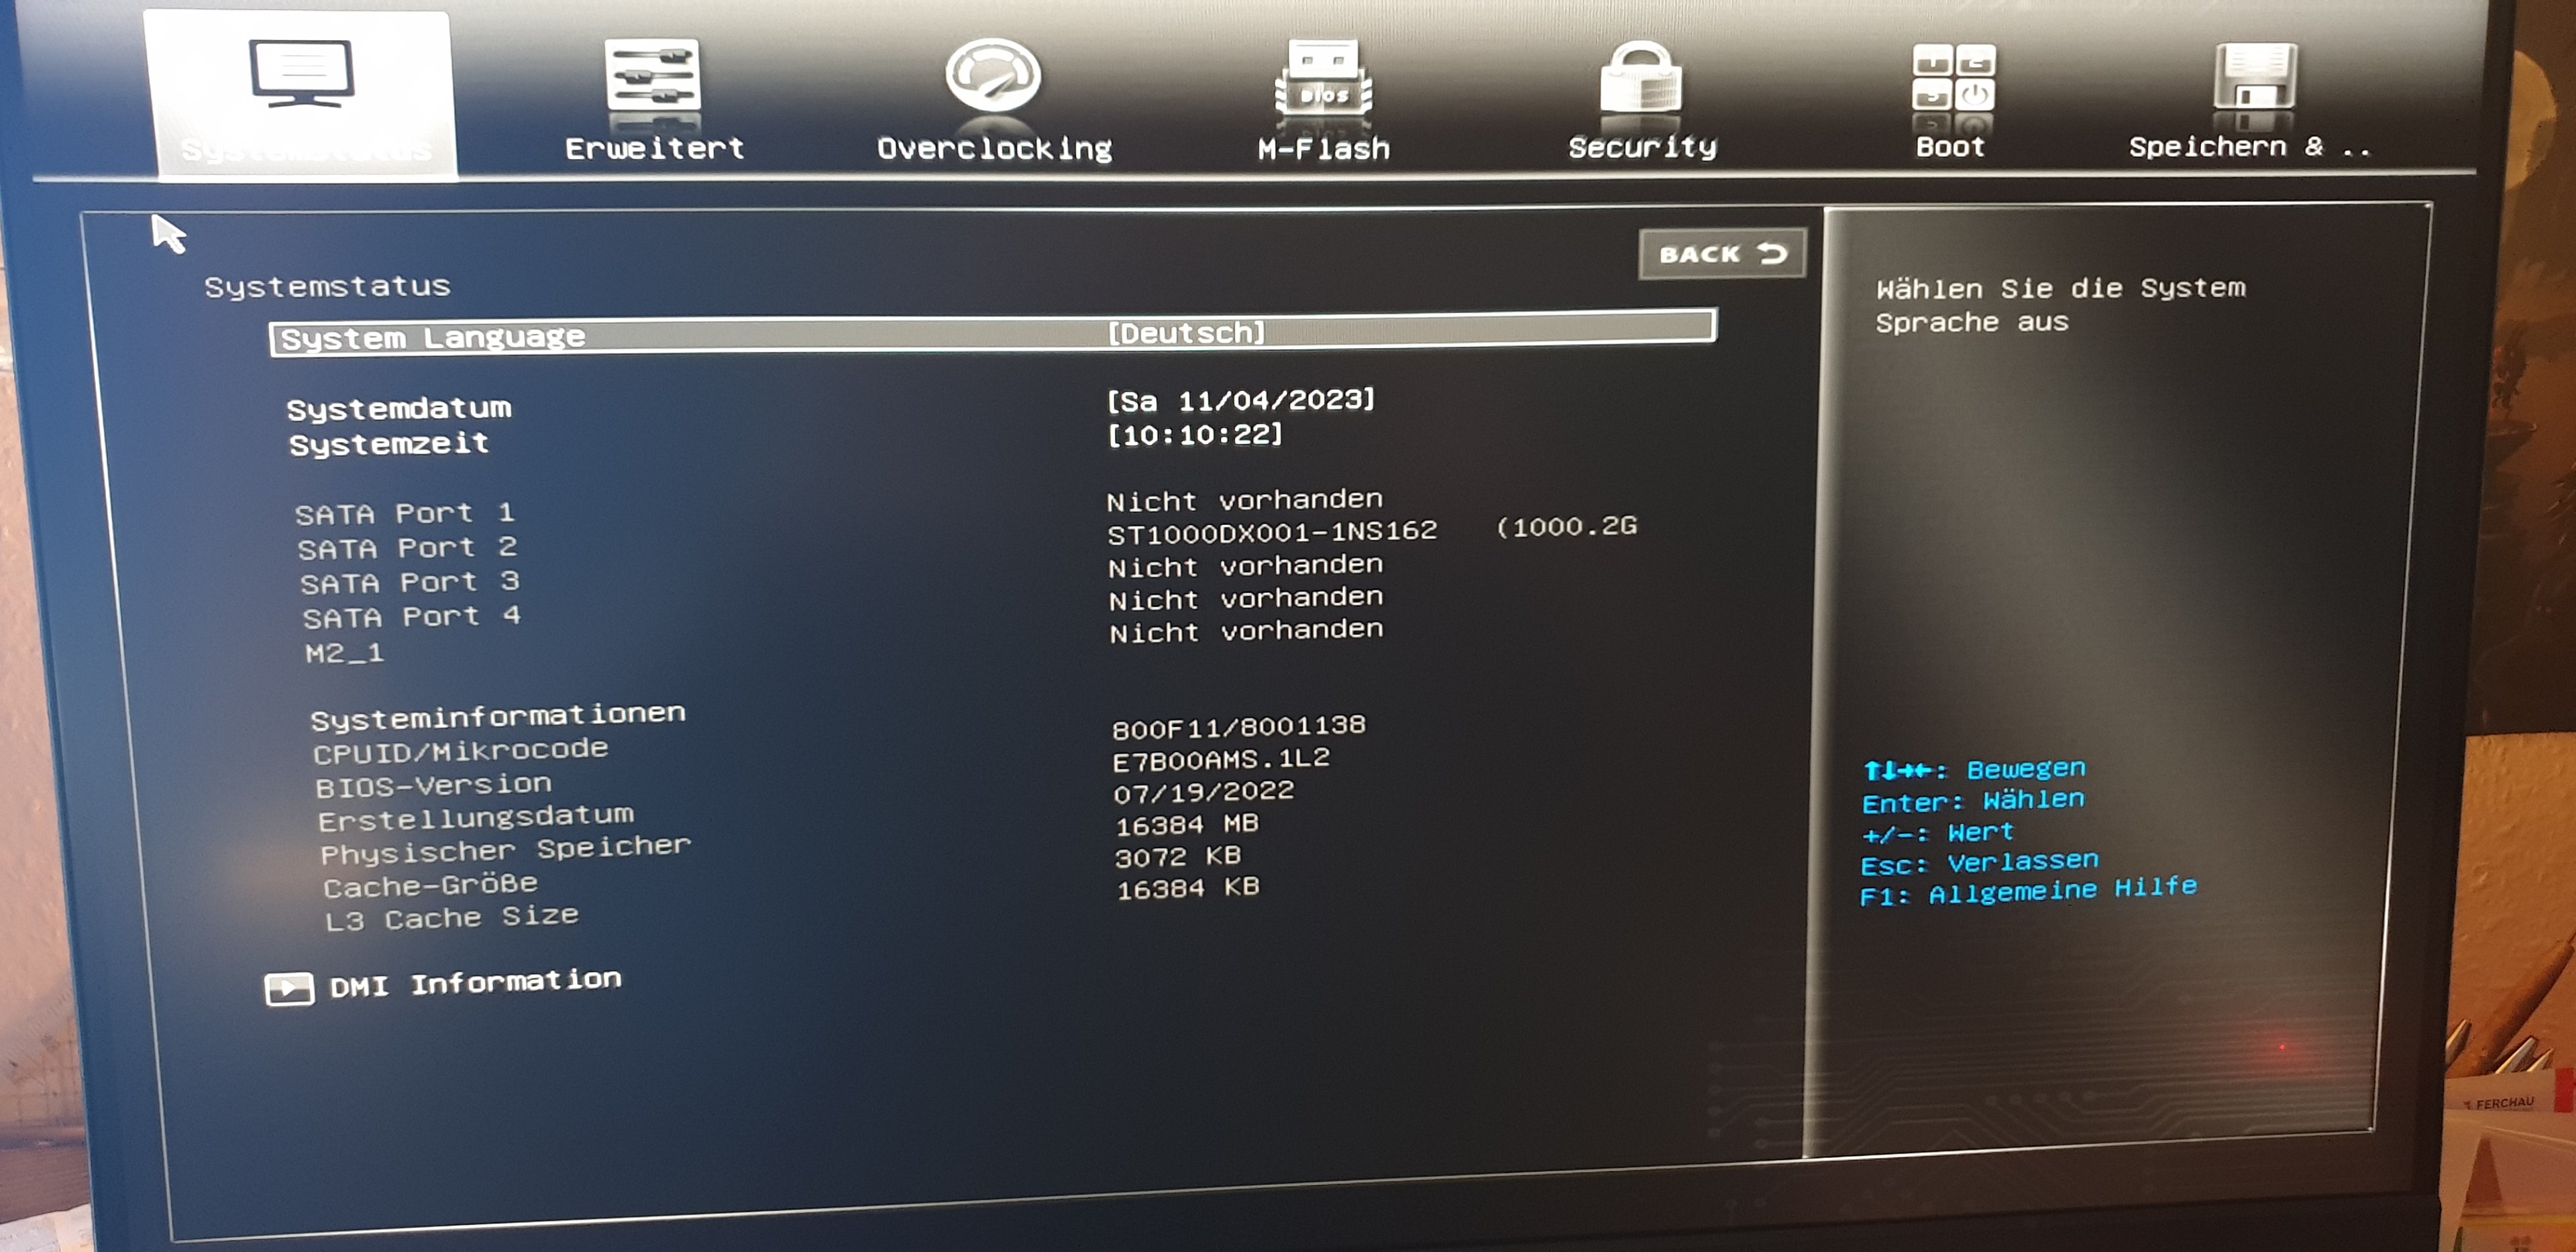This screenshot has width=2576, height=1252.
Task: Click the BIOS-Version info row
Action: [x=433, y=786]
